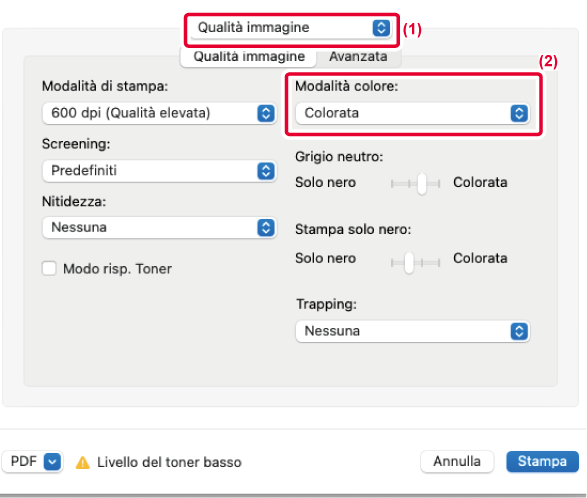Click stepper arrows of Trapping popup
587x498 pixels.
pyautogui.click(x=519, y=331)
